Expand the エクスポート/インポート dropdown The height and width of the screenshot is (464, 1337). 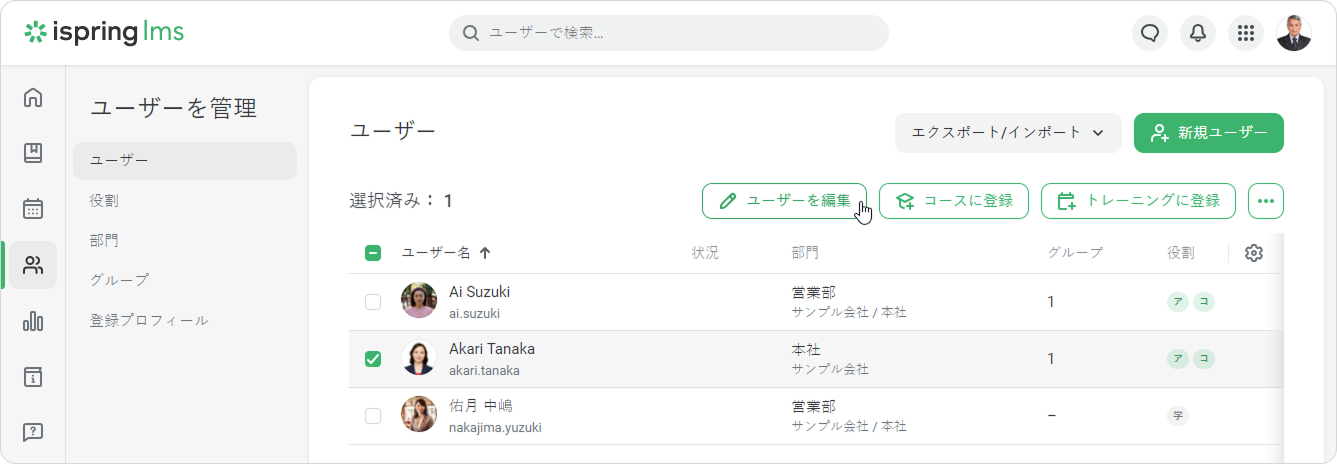tap(1007, 133)
